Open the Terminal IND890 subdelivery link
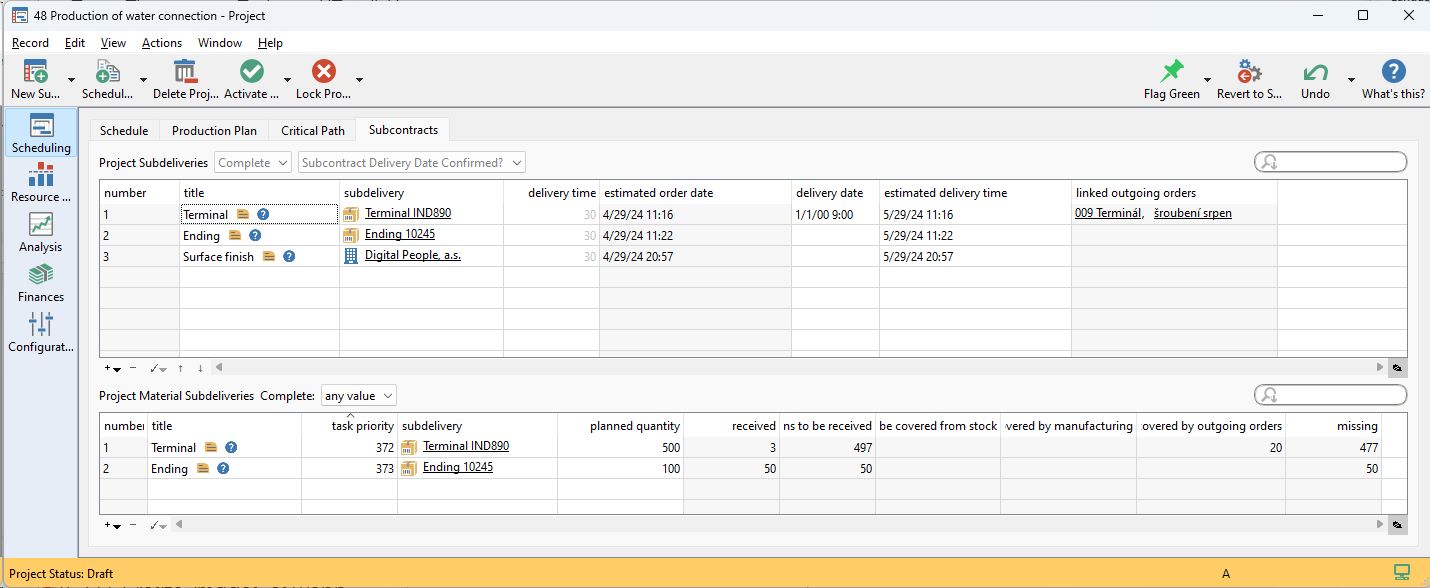The image size is (1430, 588). pos(407,213)
